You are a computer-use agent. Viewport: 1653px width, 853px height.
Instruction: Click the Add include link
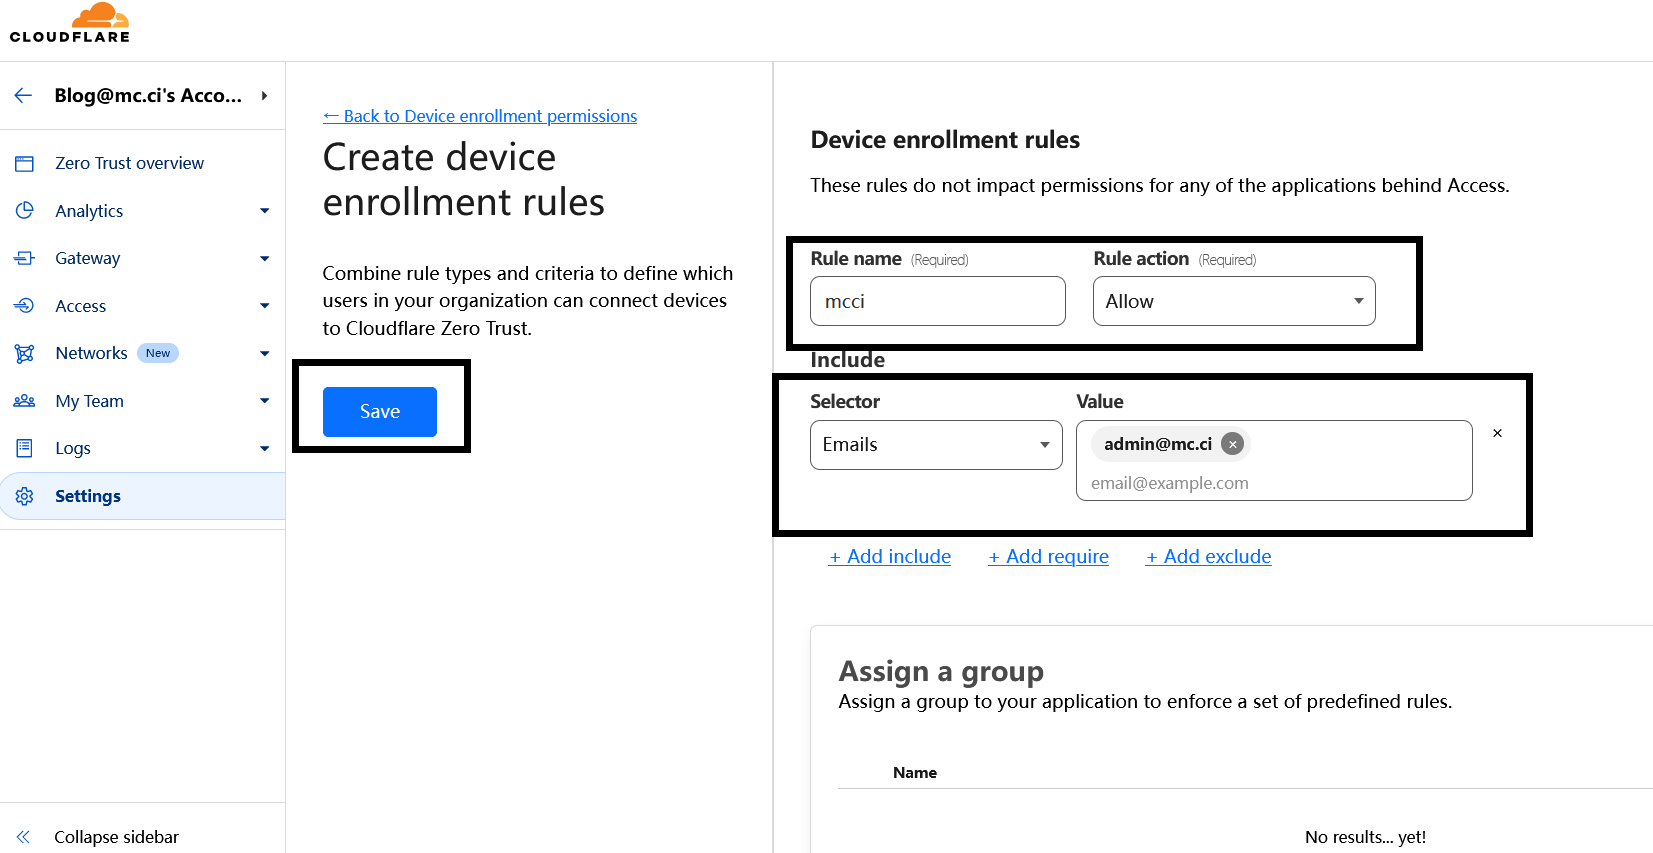pos(890,557)
